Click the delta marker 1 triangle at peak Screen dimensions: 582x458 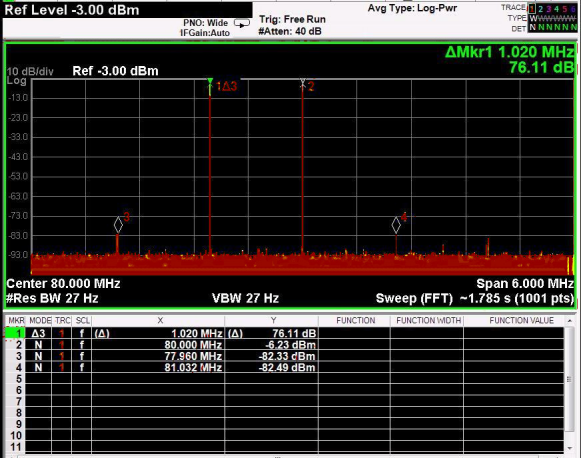point(210,81)
